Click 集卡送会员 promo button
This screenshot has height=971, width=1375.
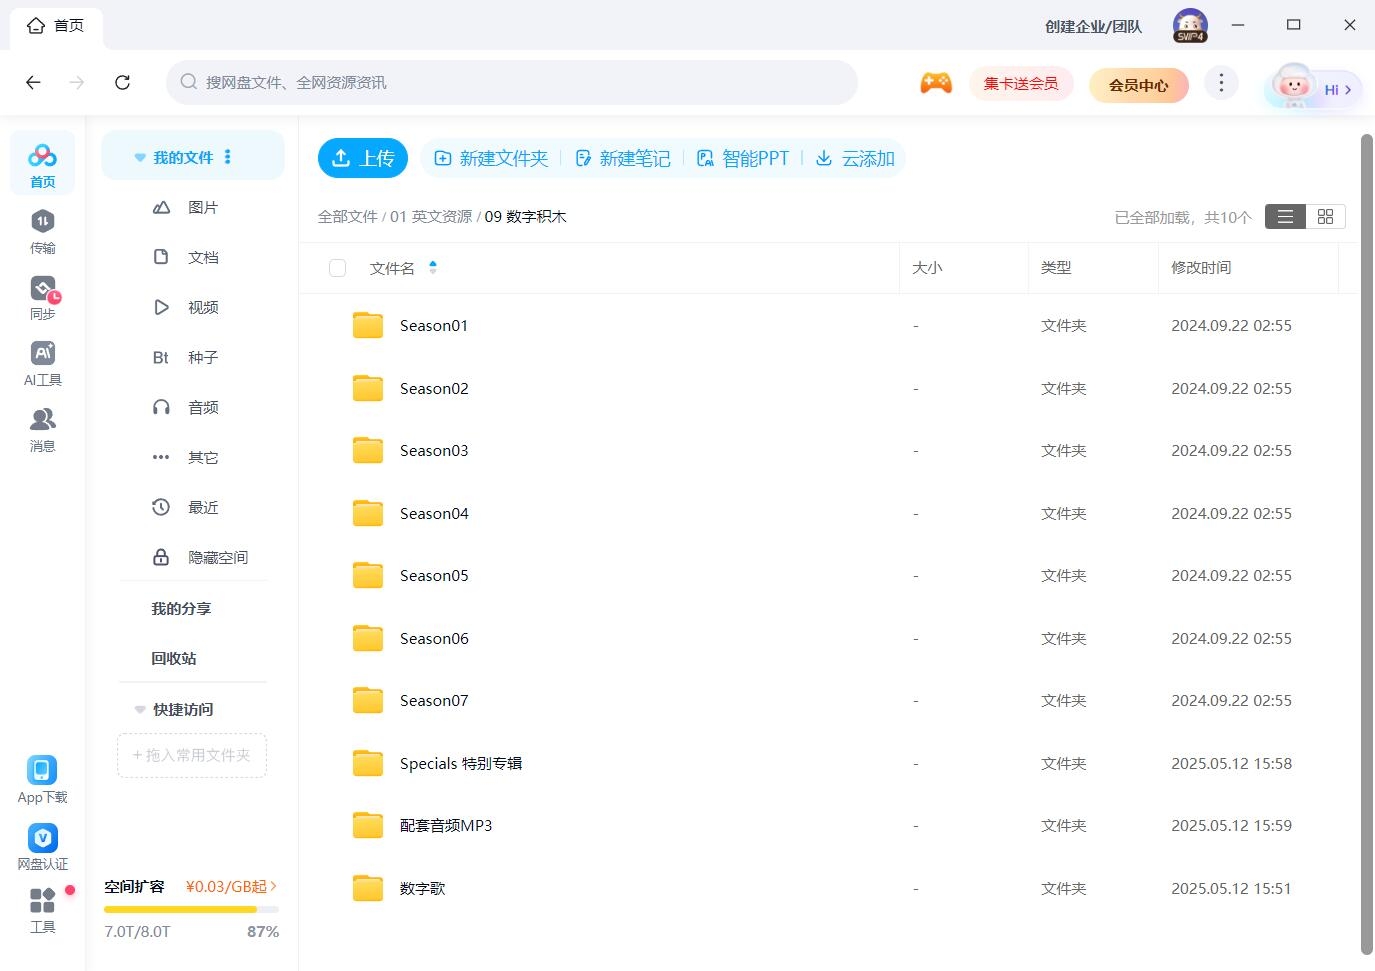[x=1021, y=84]
